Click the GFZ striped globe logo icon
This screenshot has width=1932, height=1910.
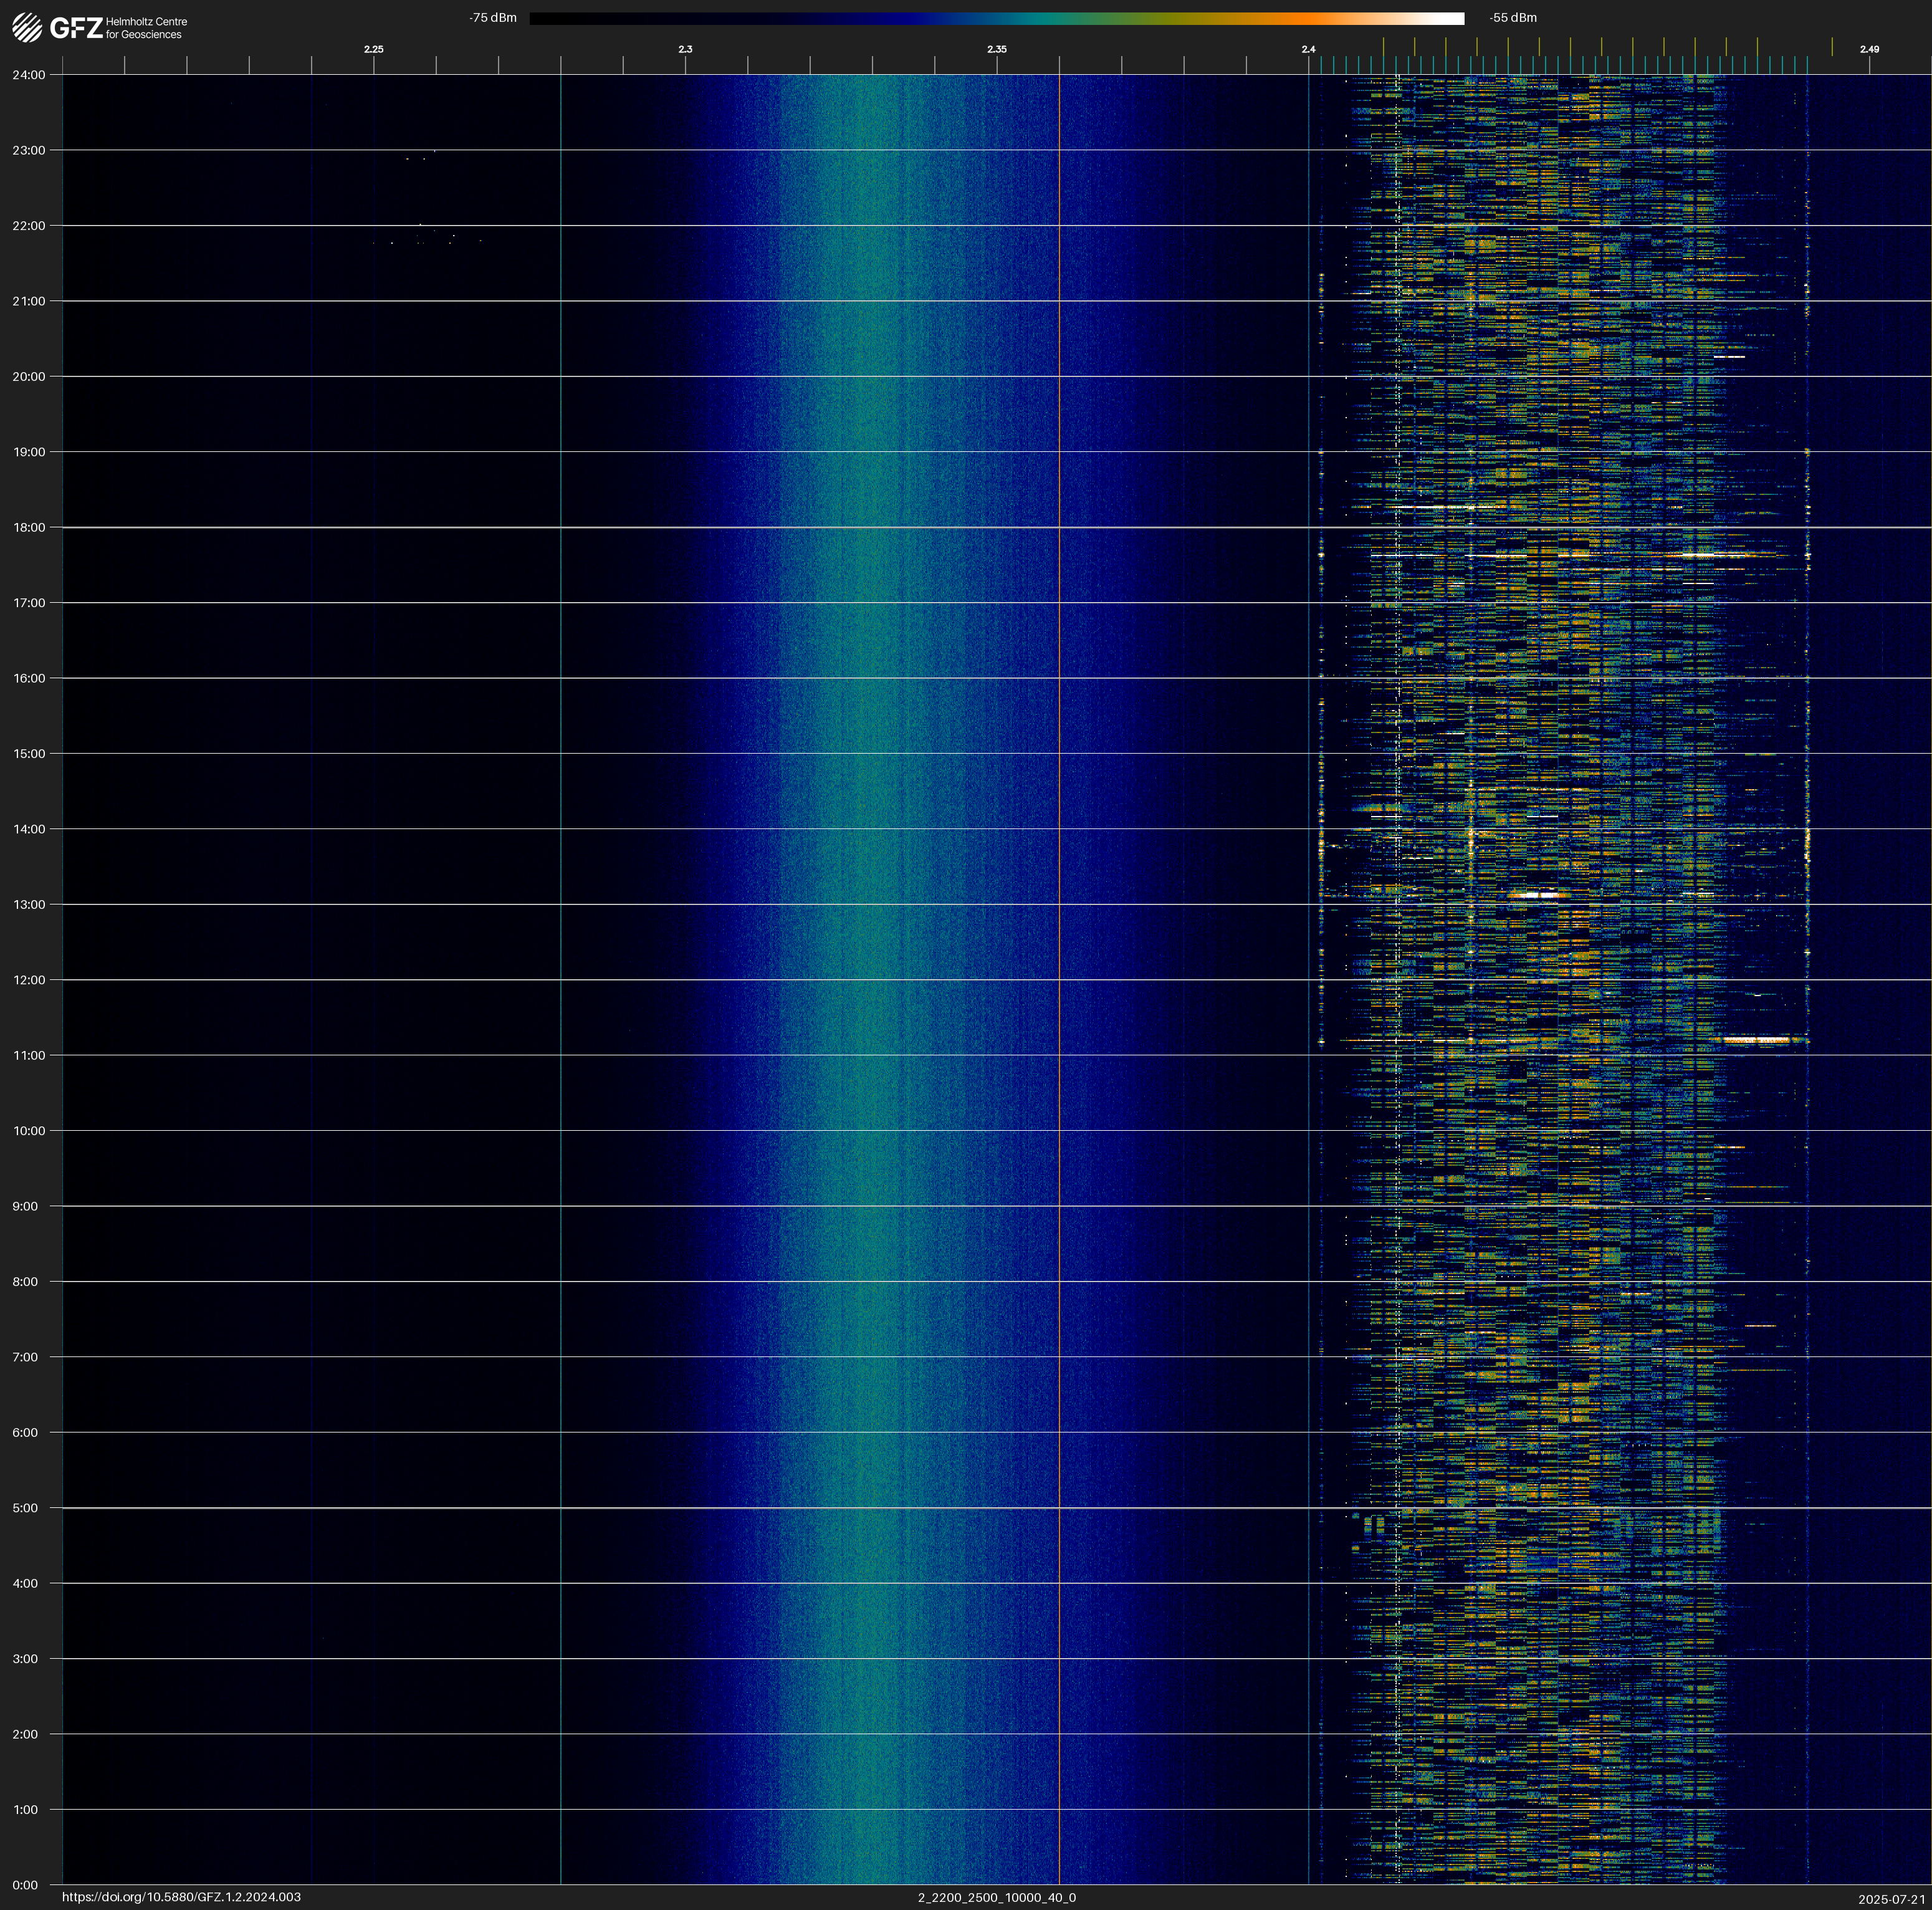pyautogui.click(x=27, y=28)
